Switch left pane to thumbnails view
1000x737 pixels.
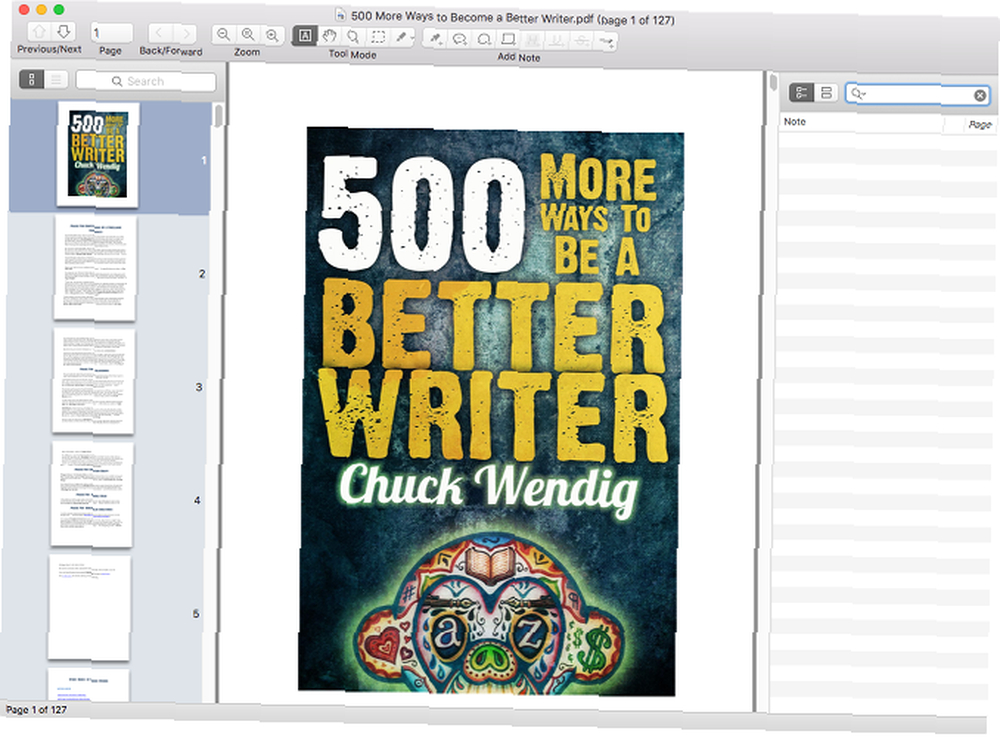click(31, 80)
